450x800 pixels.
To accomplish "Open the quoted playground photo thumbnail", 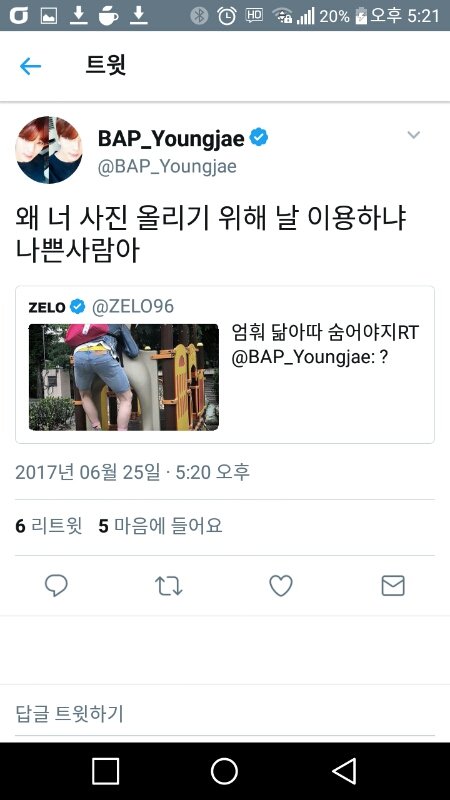I will 124,377.
